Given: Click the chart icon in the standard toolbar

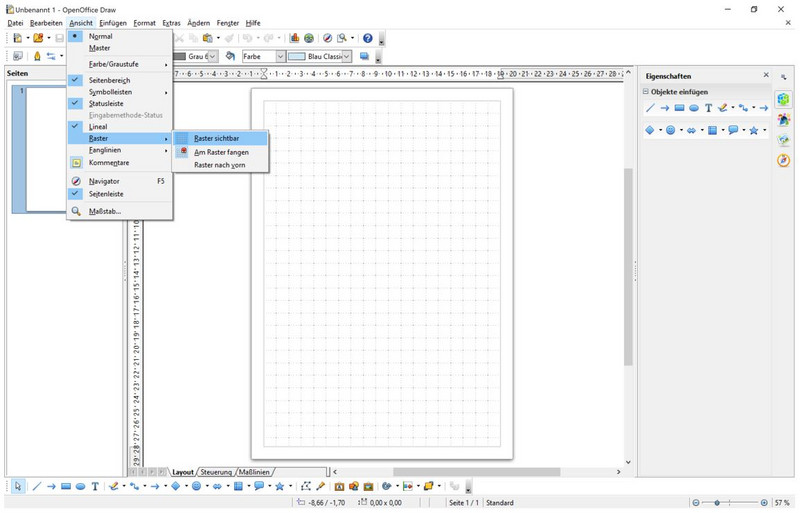Looking at the screenshot, I should point(295,38).
